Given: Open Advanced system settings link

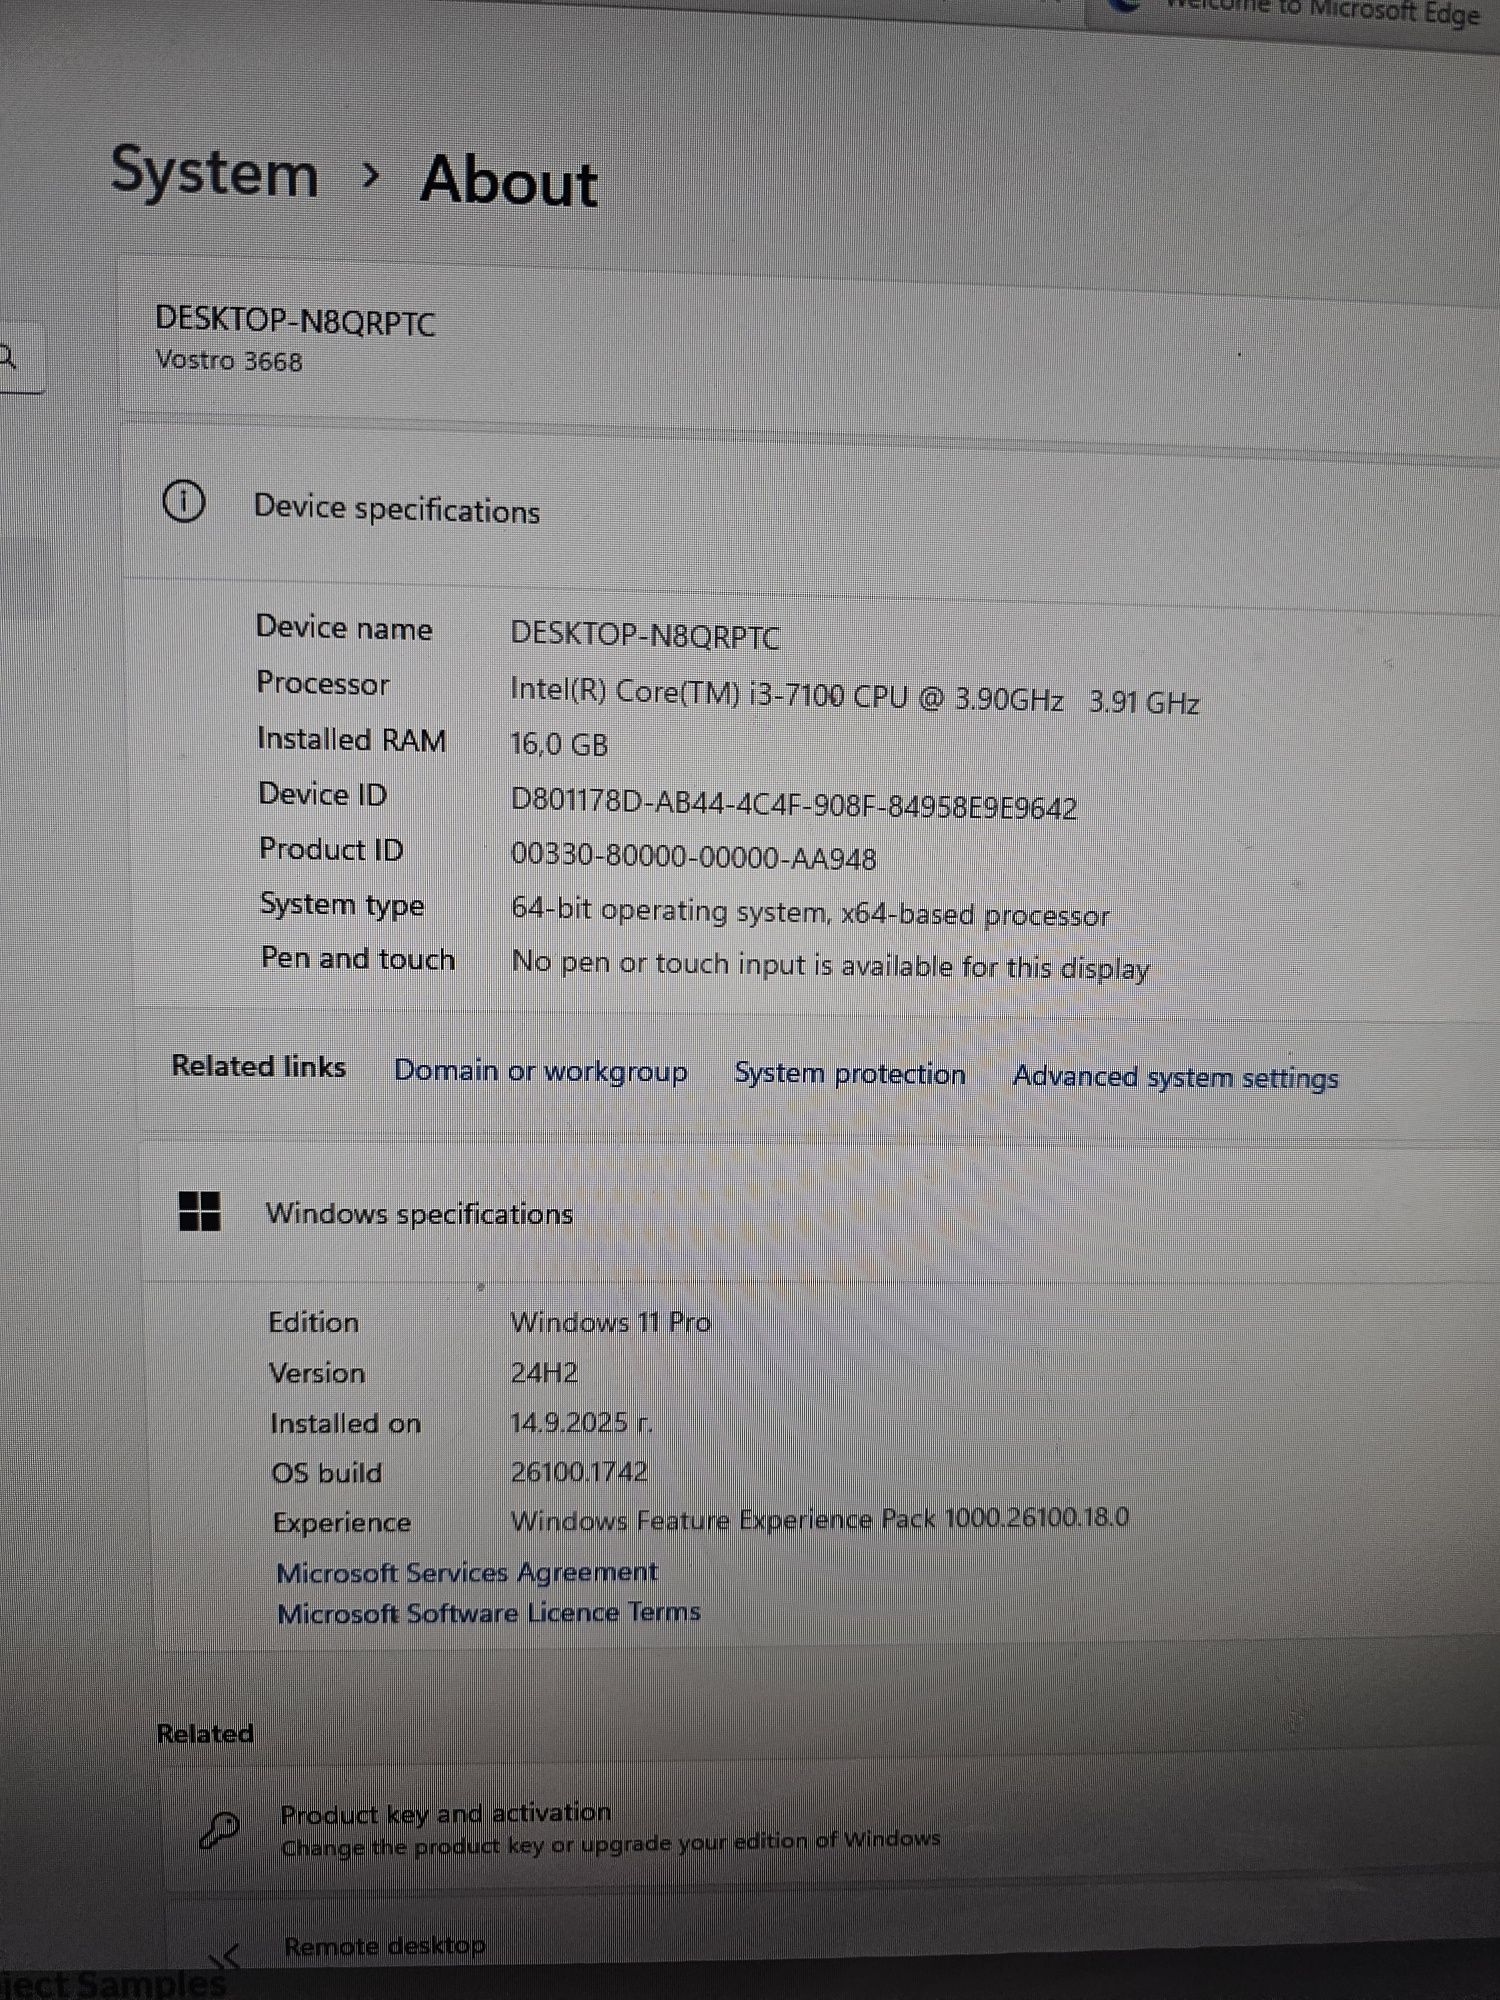Looking at the screenshot, I should pyautogui.click(x=1175, y=1077).
